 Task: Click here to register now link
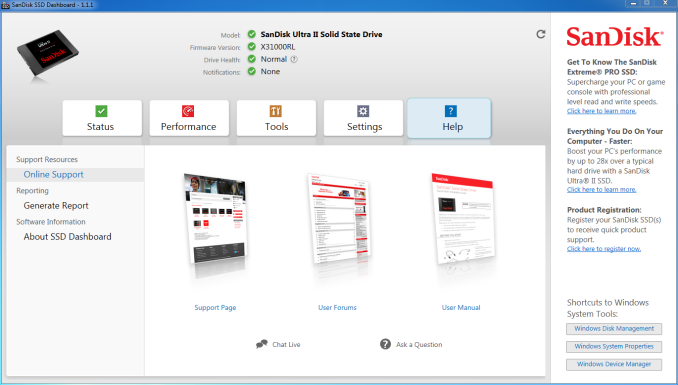point(604,249)
